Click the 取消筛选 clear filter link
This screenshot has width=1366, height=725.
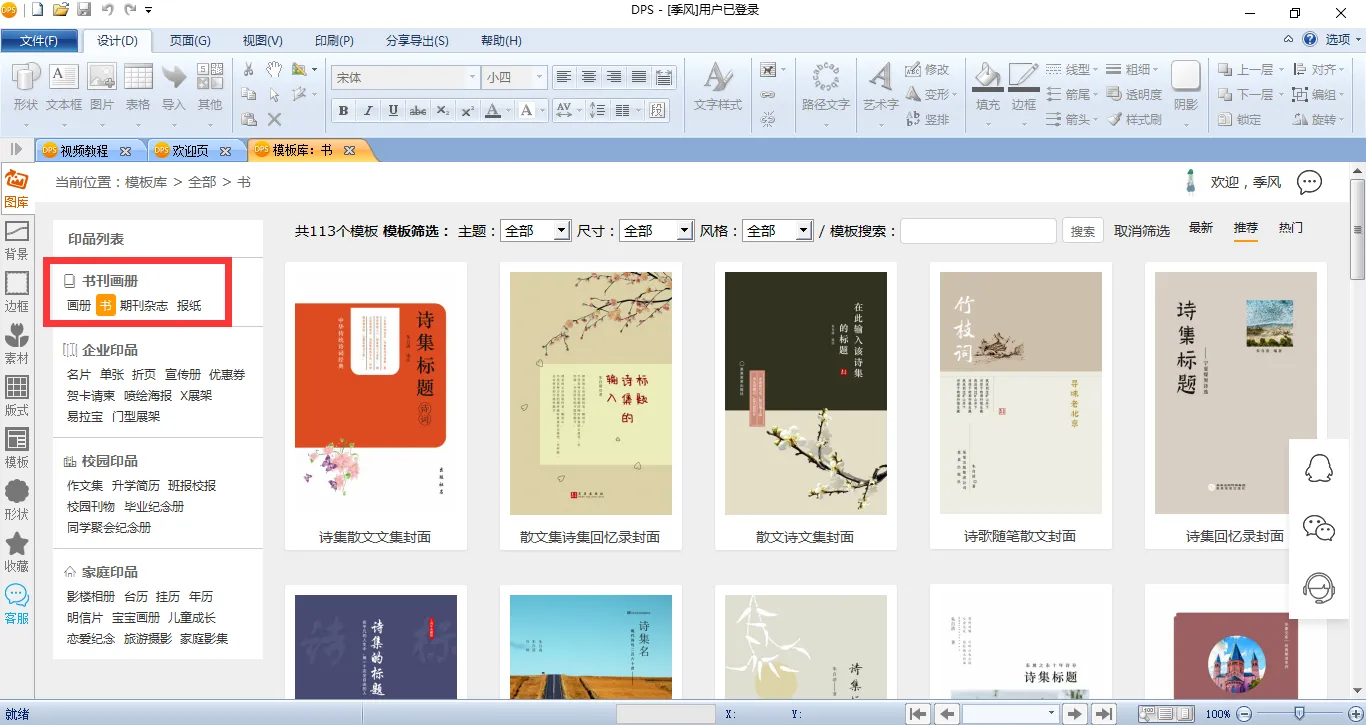[1142, 231]
